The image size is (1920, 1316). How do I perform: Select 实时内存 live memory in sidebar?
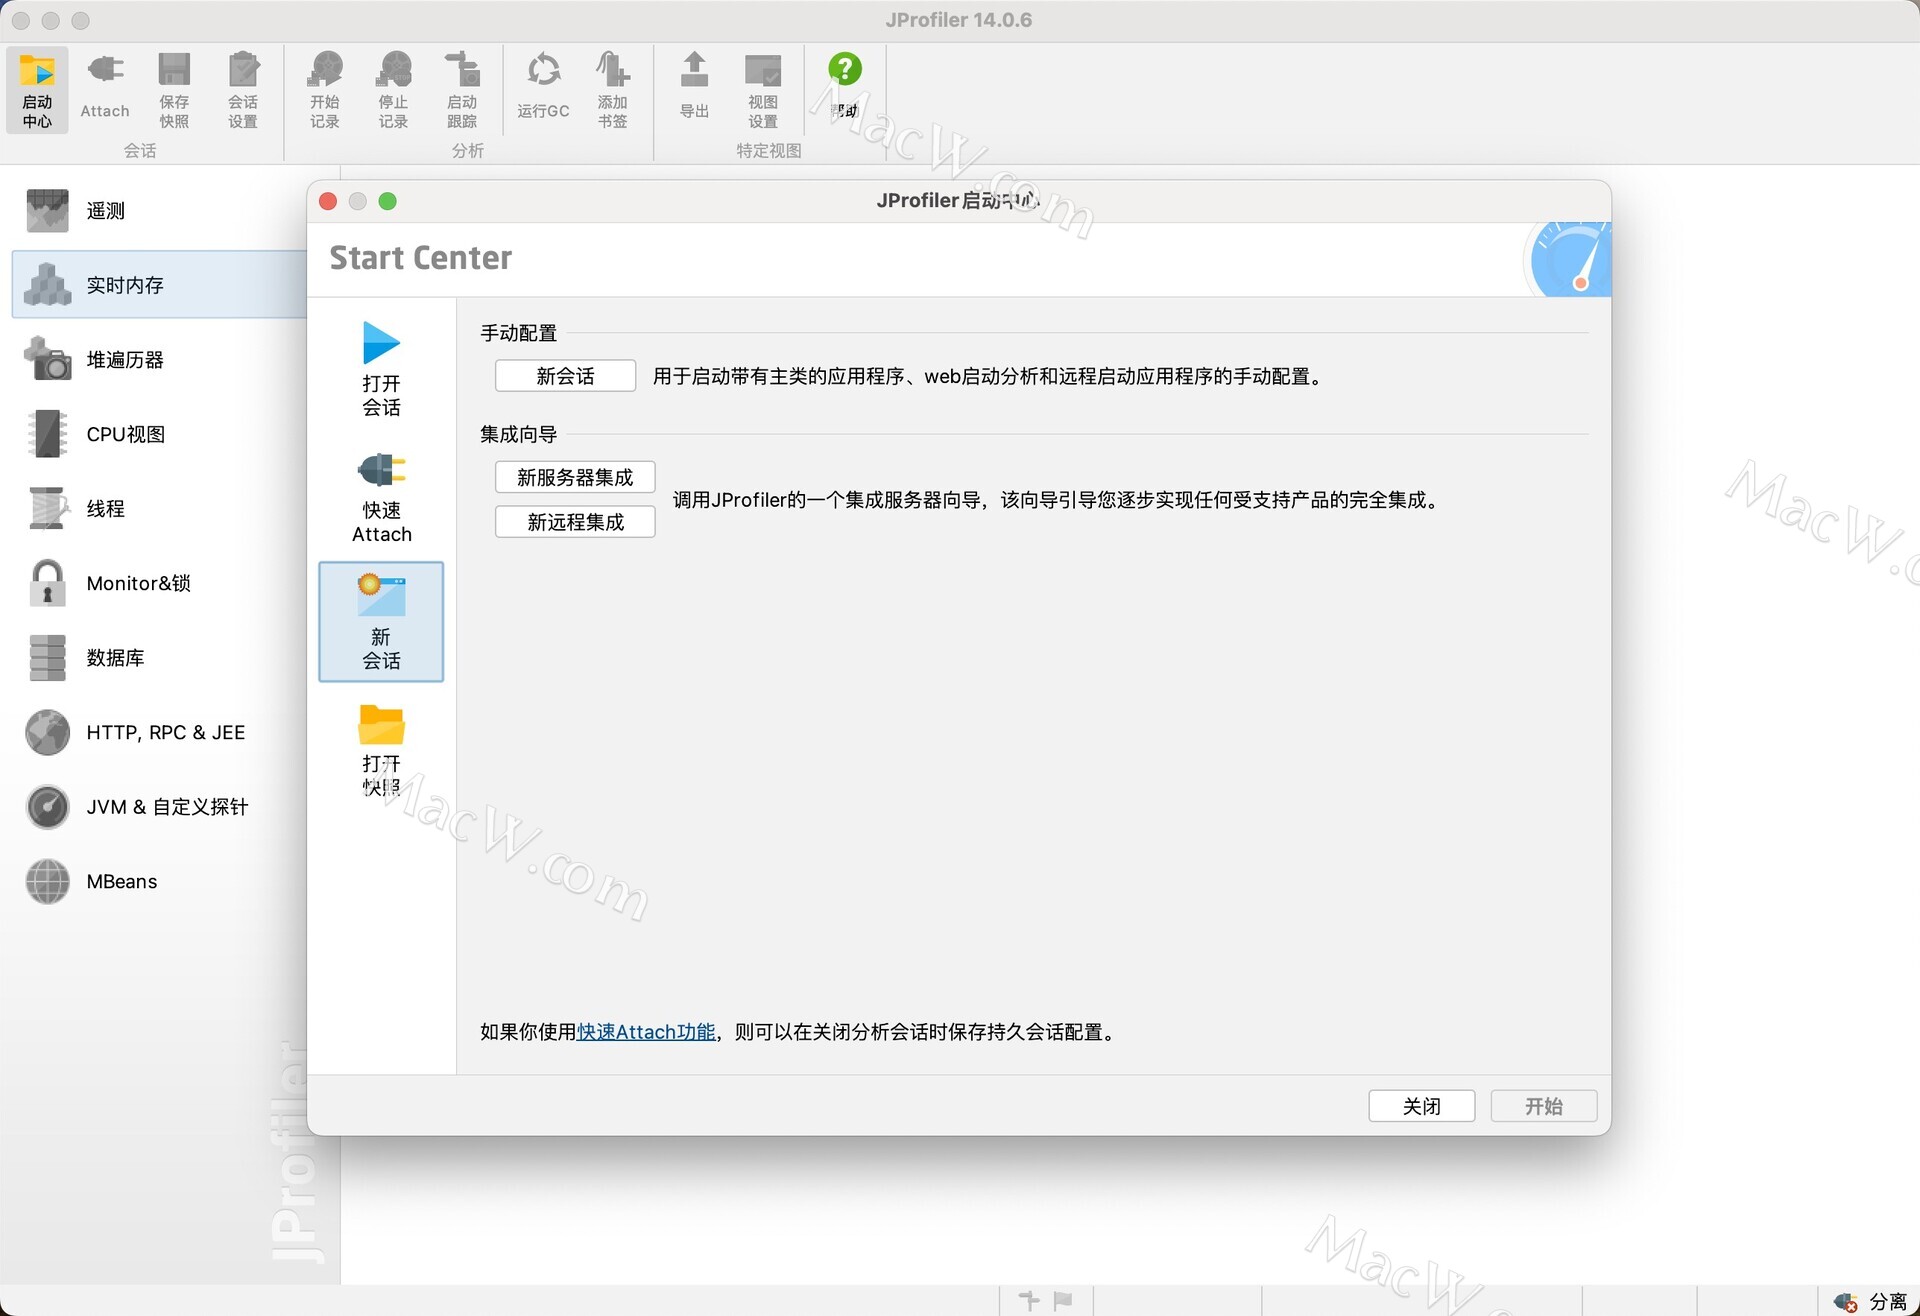(x=160, y=285)
